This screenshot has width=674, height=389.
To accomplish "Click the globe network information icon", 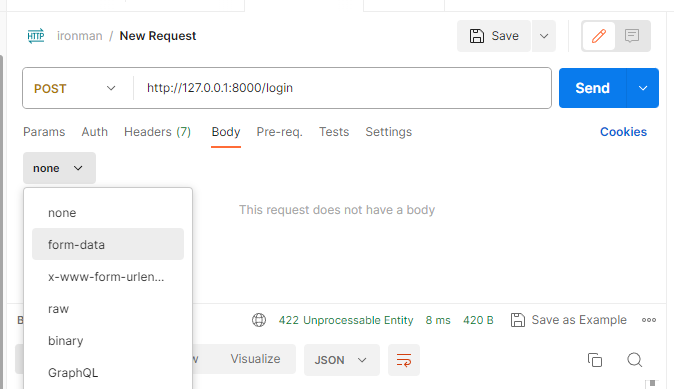I will click(x=259, y=320).
